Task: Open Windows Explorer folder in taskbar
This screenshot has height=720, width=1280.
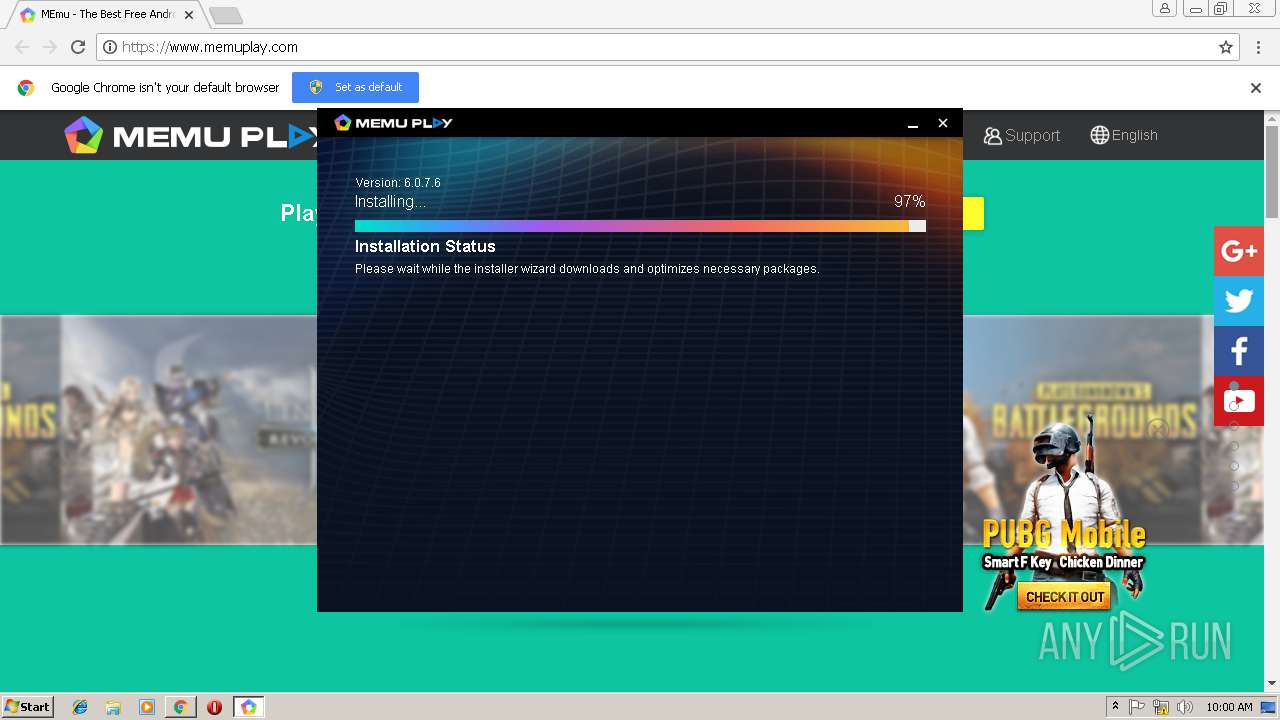Action: 113,707
